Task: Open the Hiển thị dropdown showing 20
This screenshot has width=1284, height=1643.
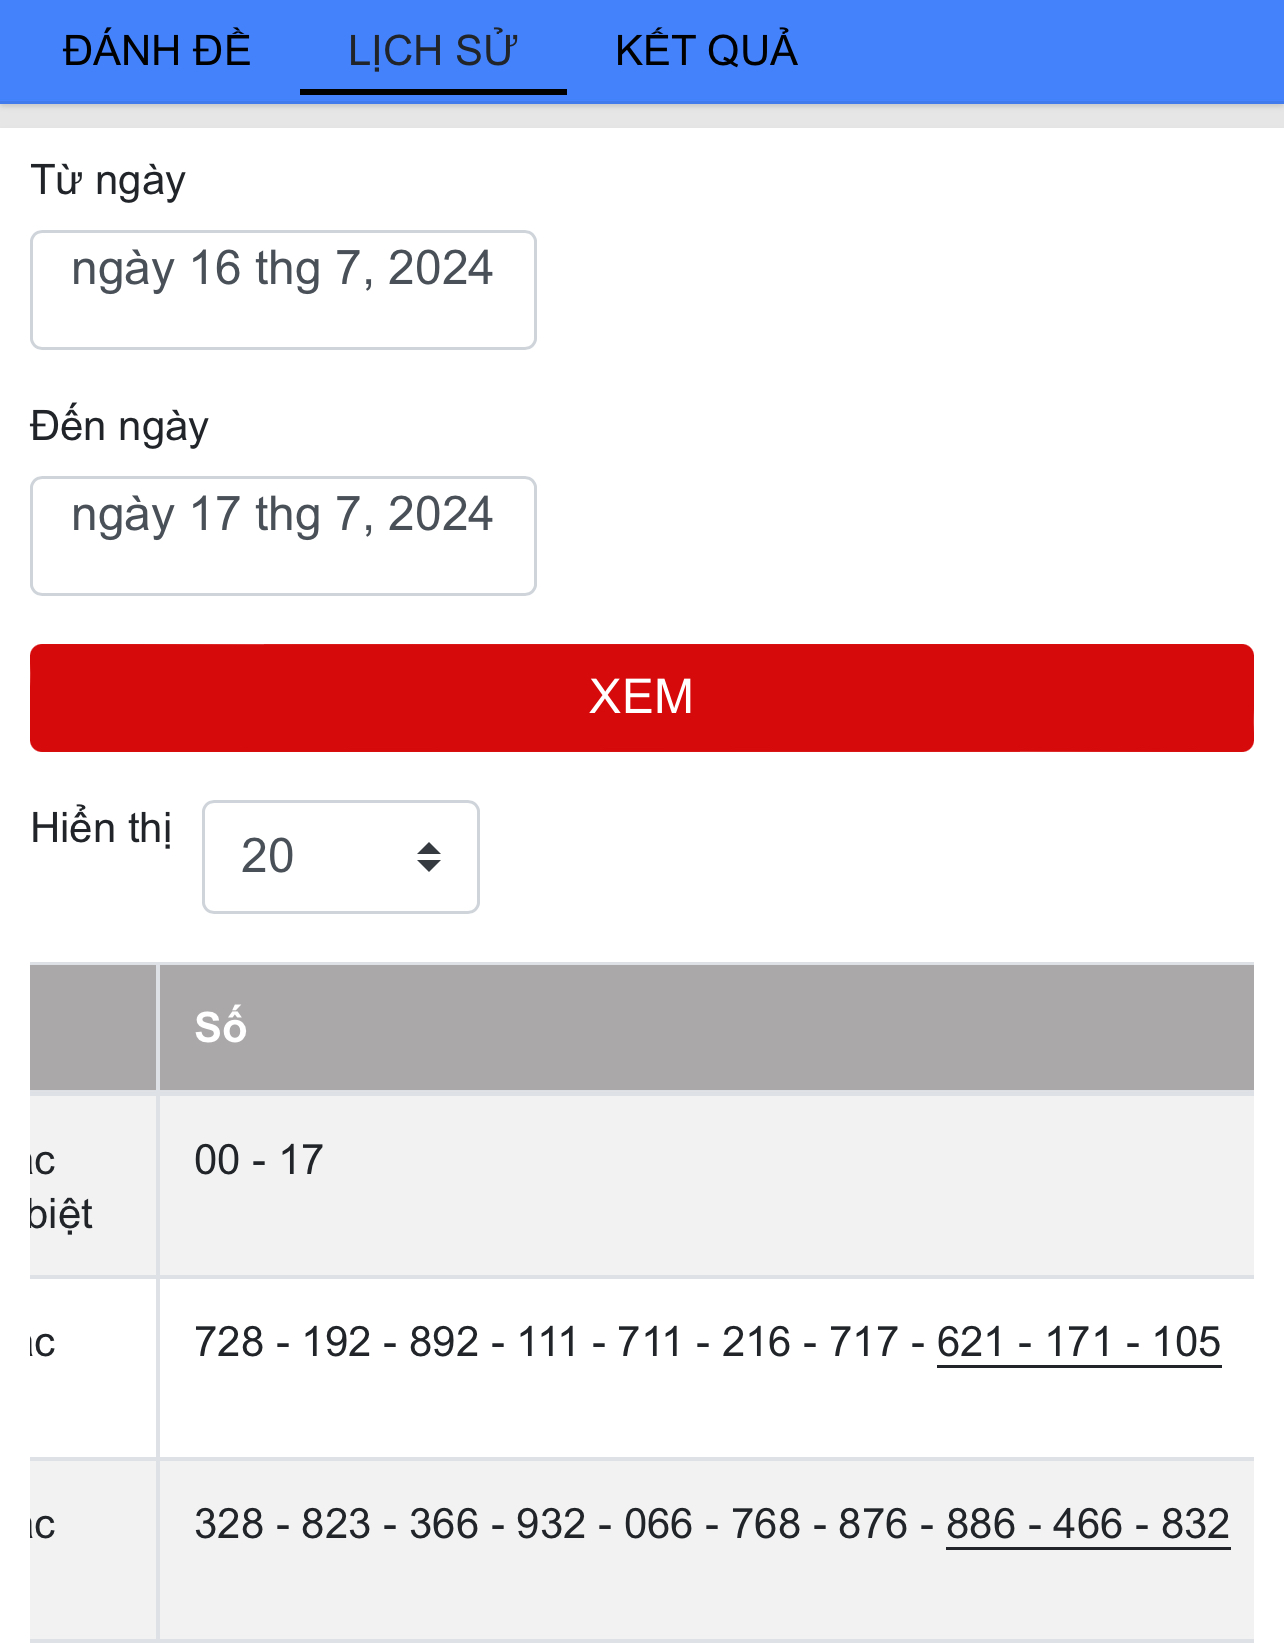Action: (340, 856)
